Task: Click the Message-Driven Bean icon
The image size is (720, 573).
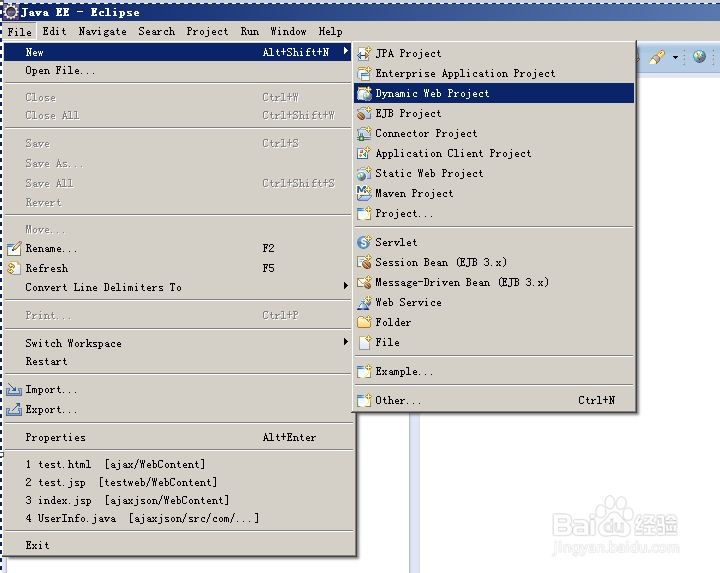Action: [x=364, y=282]
